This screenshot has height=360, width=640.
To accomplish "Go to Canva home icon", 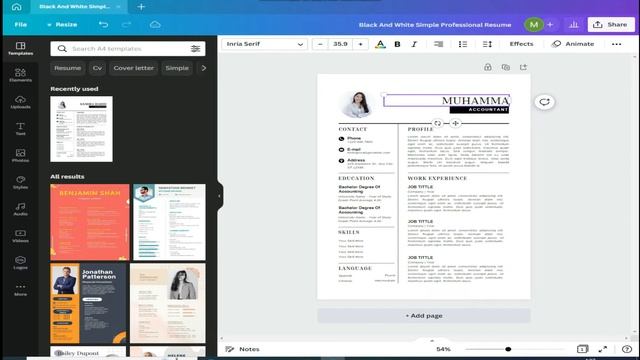I will pos(16,7).
